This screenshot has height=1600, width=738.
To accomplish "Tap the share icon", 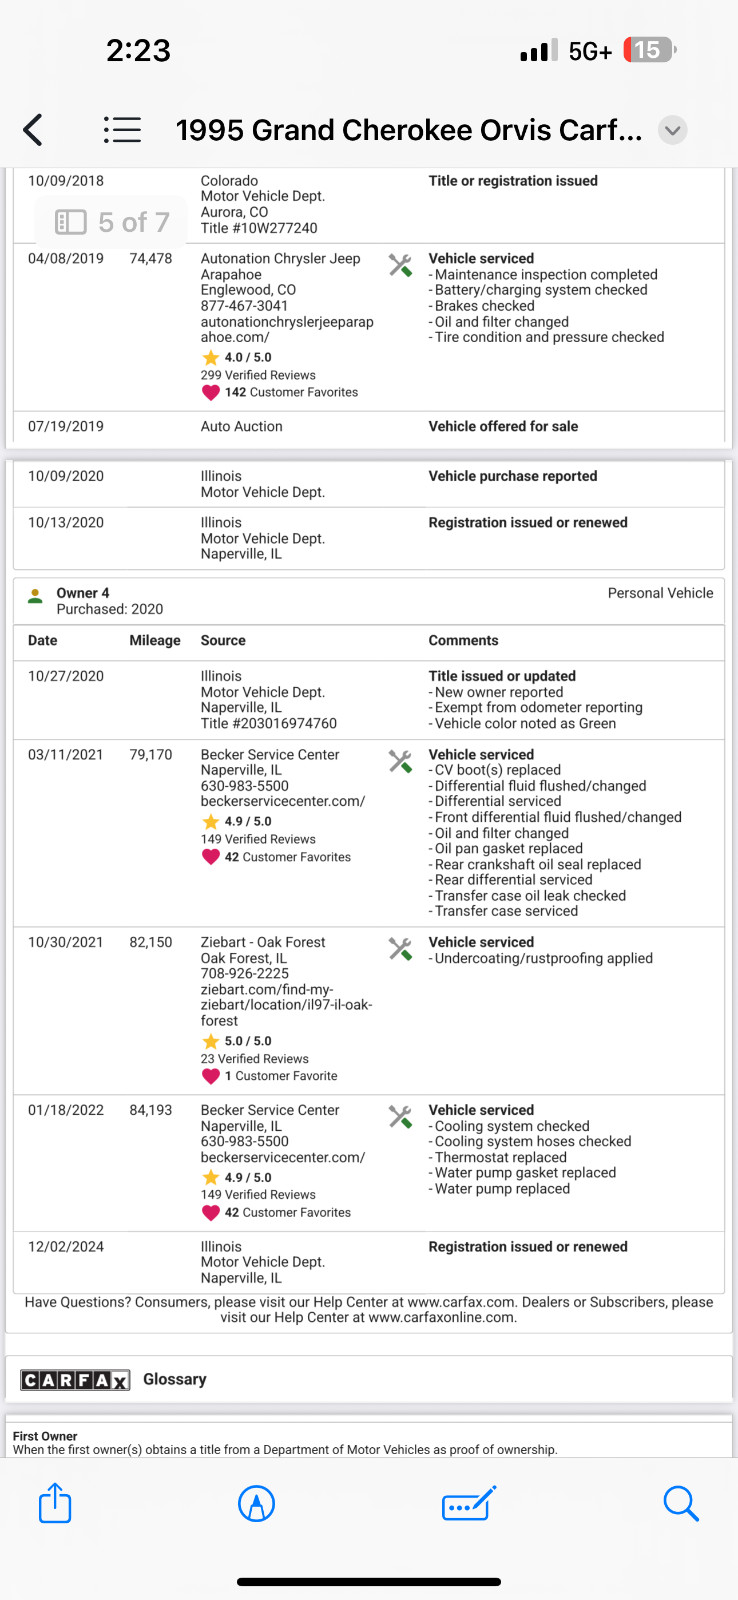I will pos(55,1503).
